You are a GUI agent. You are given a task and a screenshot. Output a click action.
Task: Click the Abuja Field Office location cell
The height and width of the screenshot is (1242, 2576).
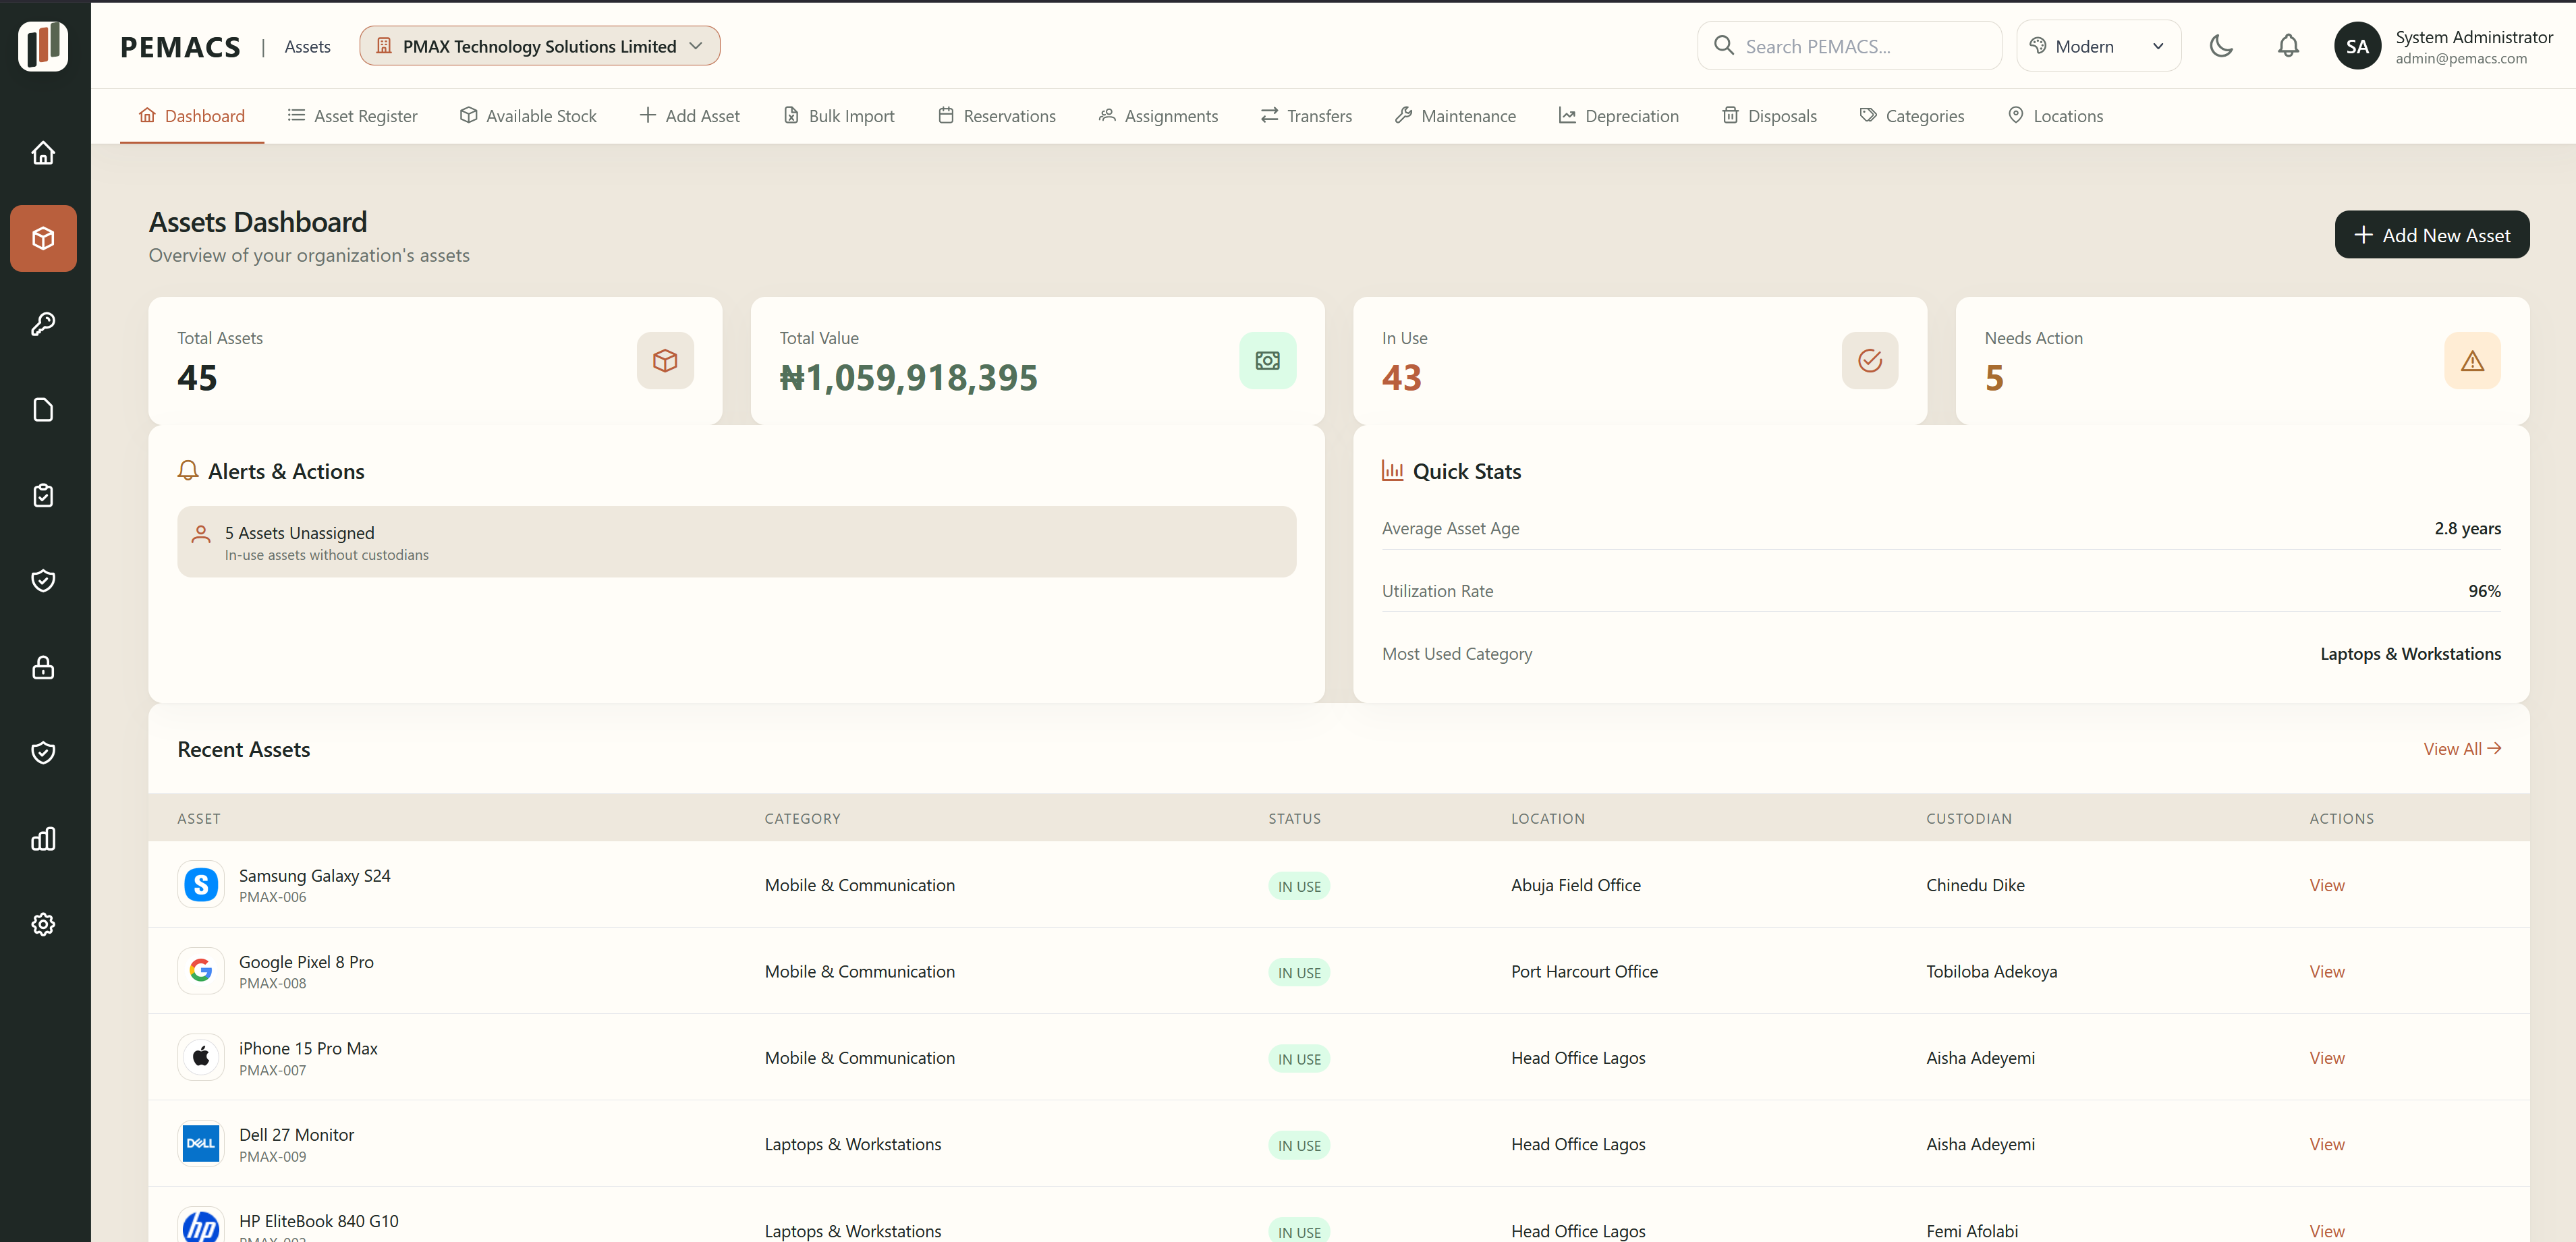1576,885
